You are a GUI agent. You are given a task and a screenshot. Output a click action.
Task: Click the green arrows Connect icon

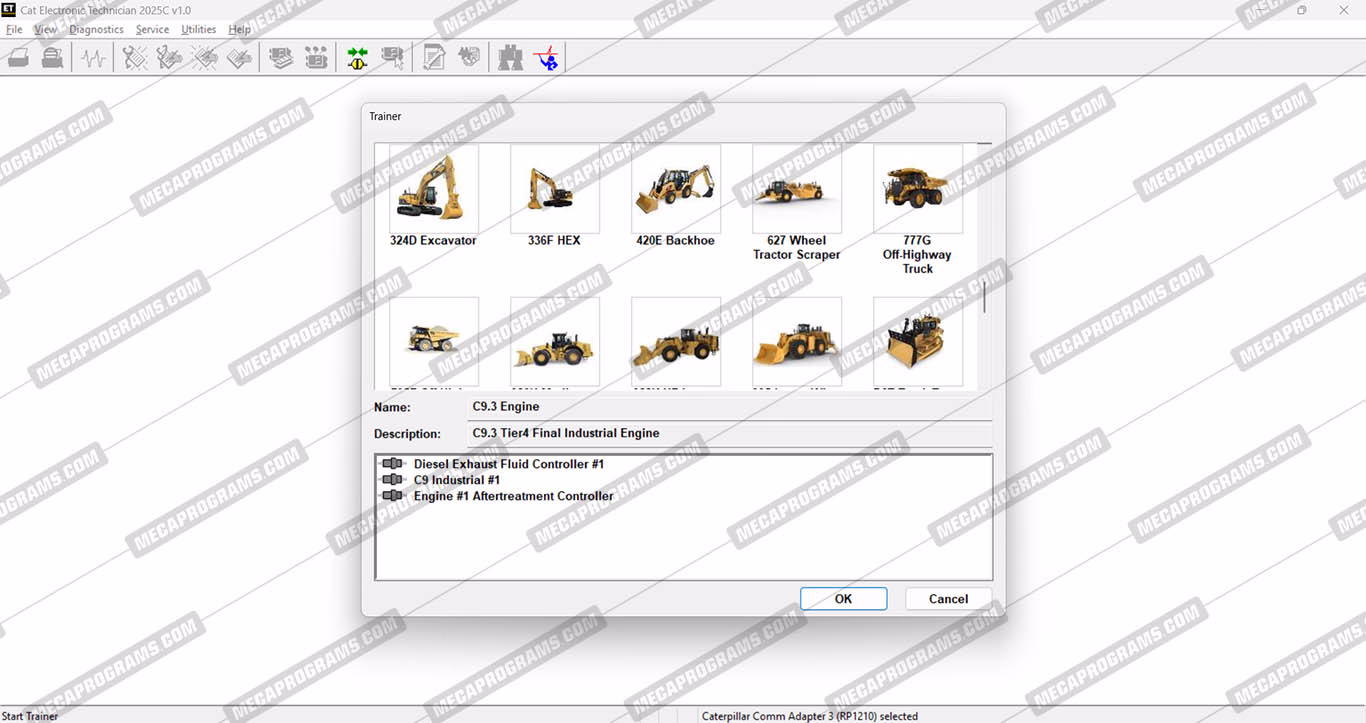[x=357, y=58]
